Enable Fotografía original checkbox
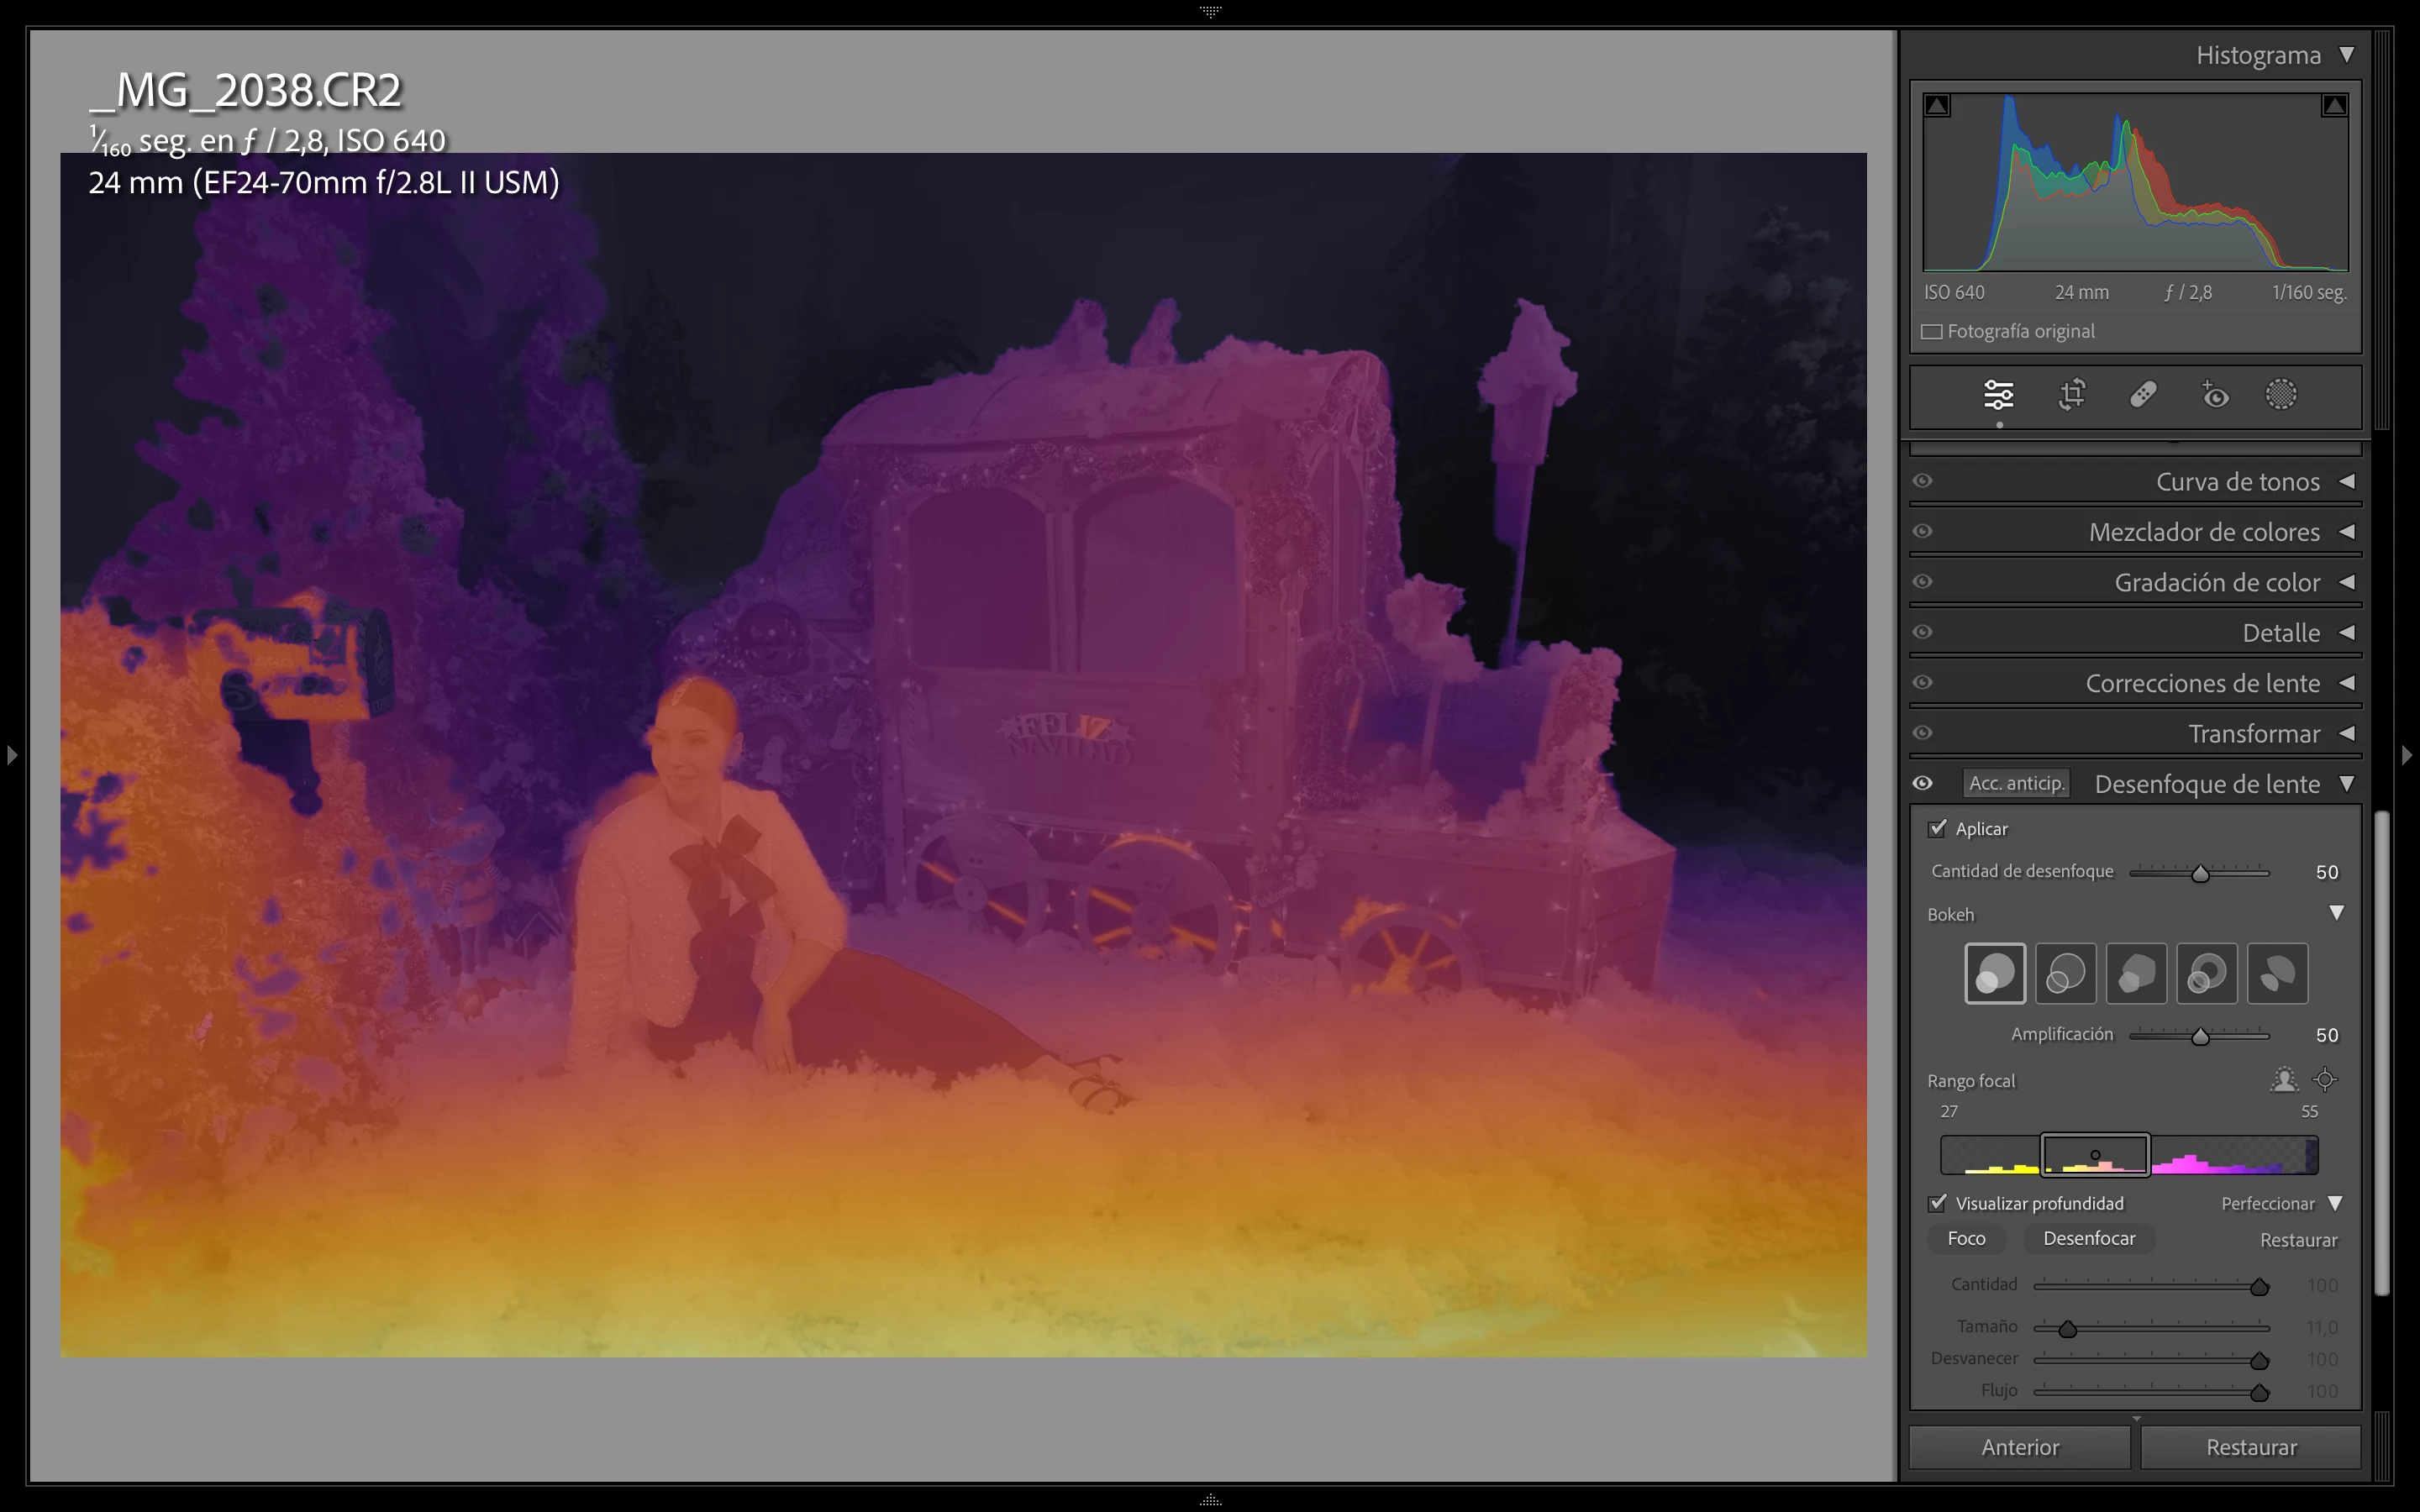Viewport: 2420px width, 1512px height. tap(1932, 332)
